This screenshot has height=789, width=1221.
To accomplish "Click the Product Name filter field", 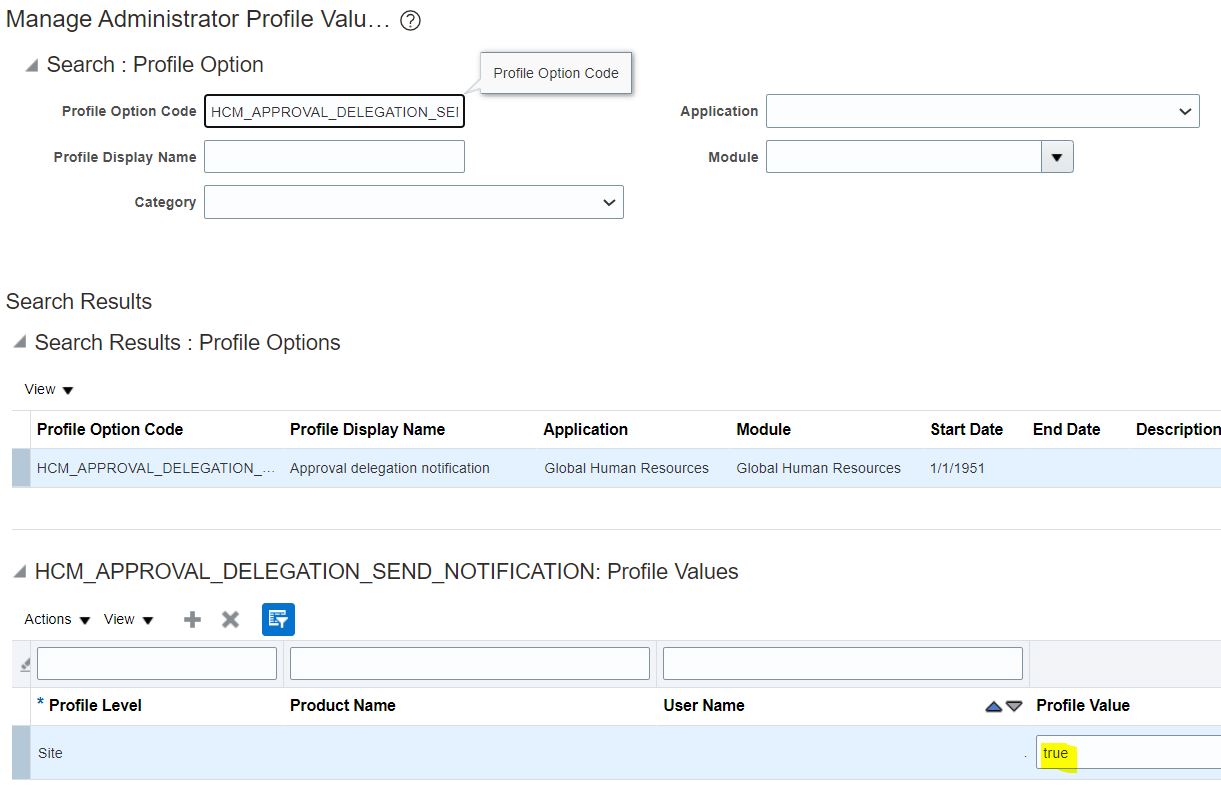I will (x=470, y=664).
